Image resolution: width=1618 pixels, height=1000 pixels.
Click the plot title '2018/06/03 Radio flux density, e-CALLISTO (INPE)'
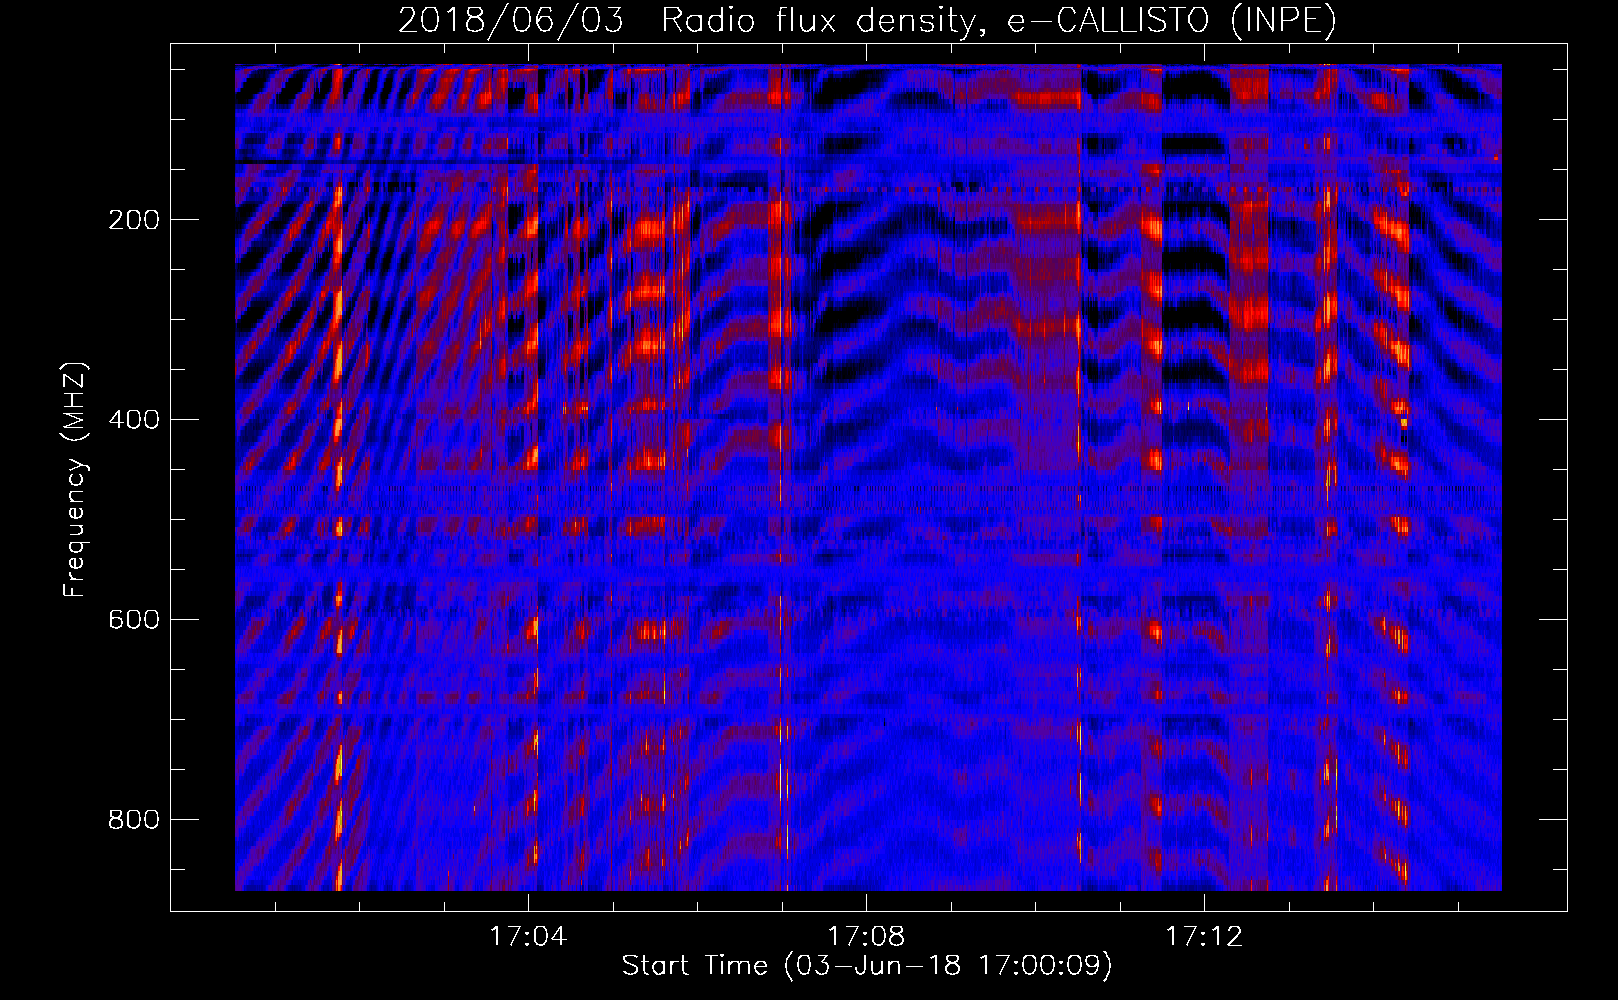[867, 20]
